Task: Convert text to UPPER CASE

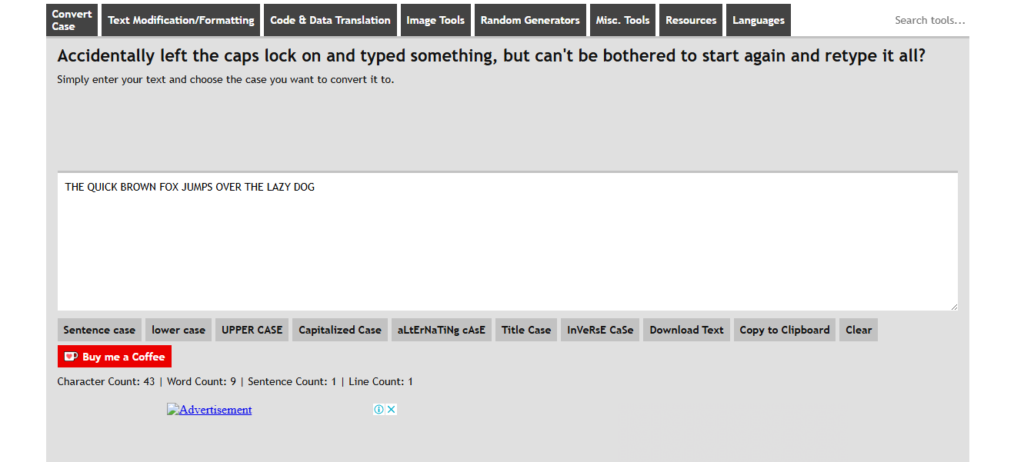Action: (x=252, y=330)
